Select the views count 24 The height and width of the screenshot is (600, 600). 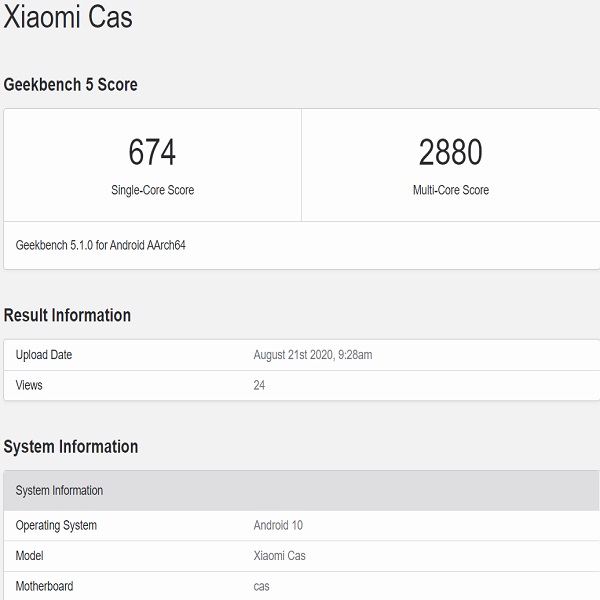(x=259, y=385)
